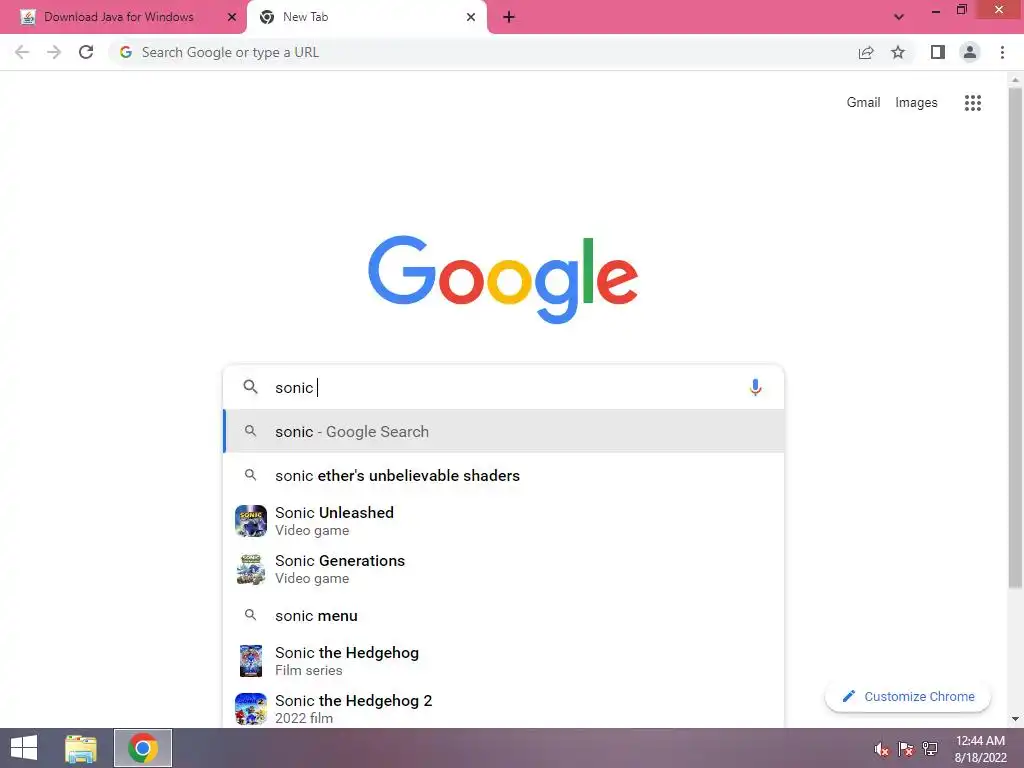Open Gmail link
Viewport: 1024px width, 768px height.
click(863, 103)
